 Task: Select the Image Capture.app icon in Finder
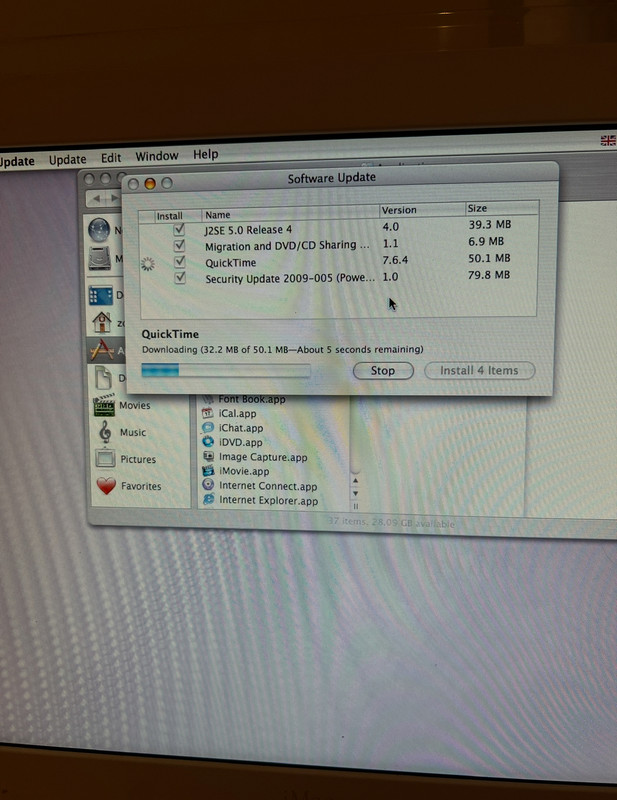208,457
